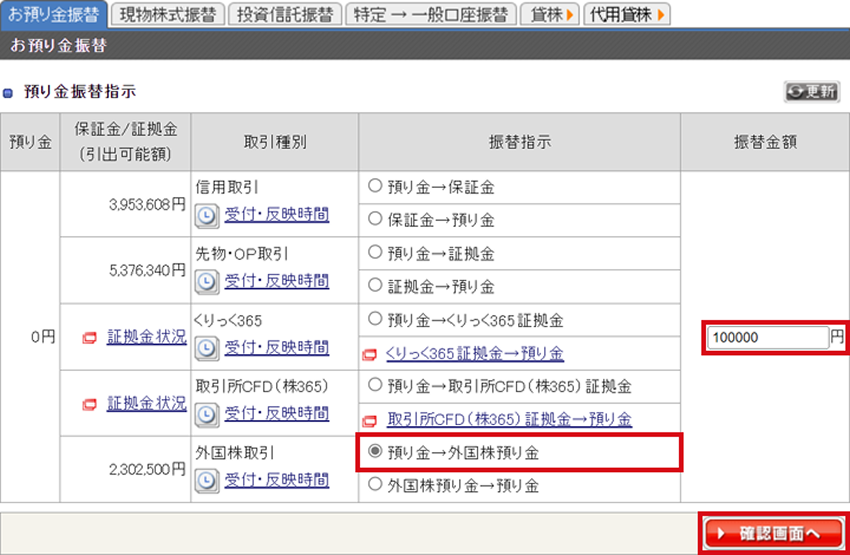Image resolution: width=850 pixels, height=555 pixels.
Task: Click the clock icon under 信用取引
Action: (206, 215)
